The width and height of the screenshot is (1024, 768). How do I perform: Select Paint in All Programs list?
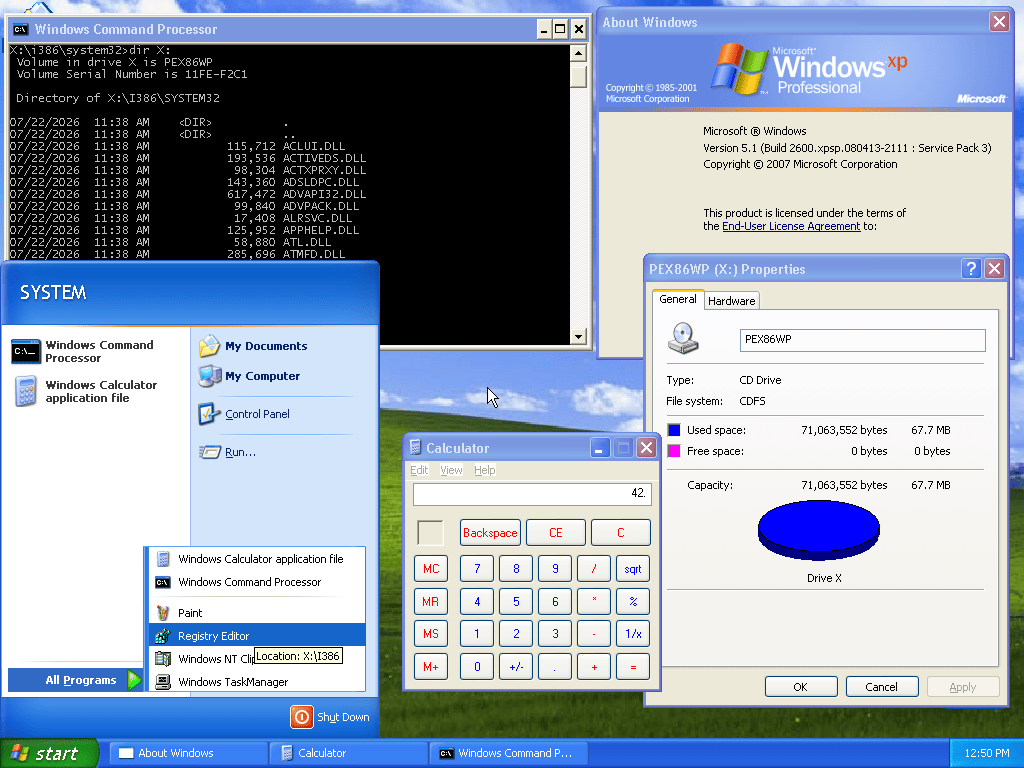coord(257,613)
